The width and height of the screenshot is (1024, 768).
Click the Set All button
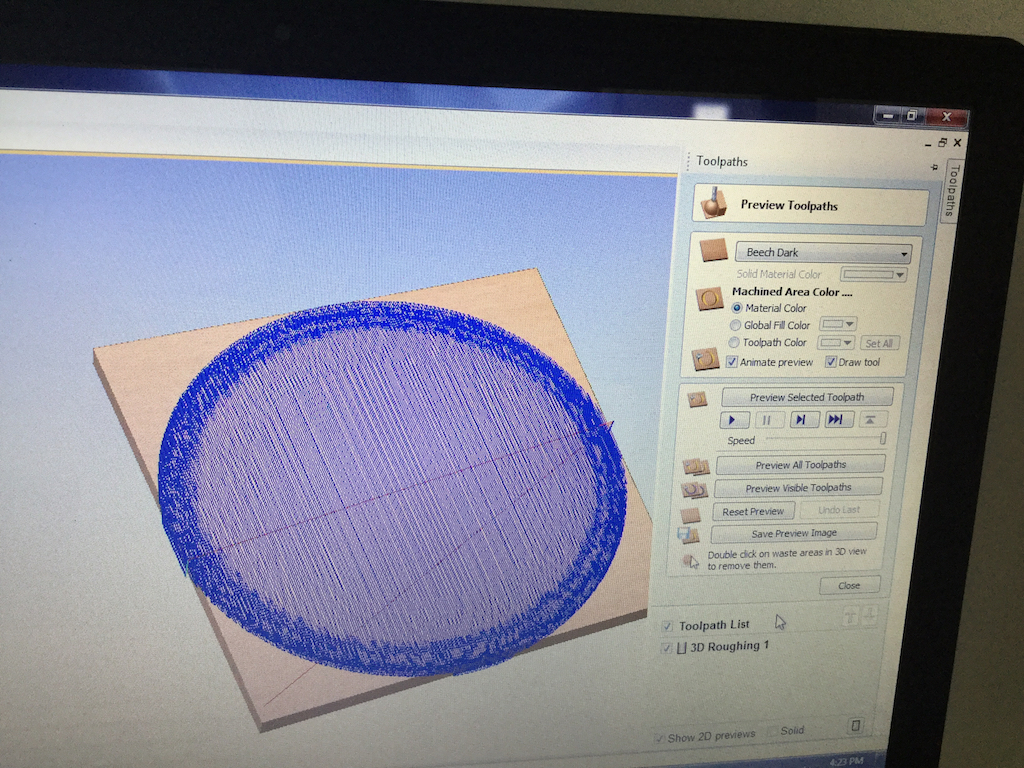point(879,344)
